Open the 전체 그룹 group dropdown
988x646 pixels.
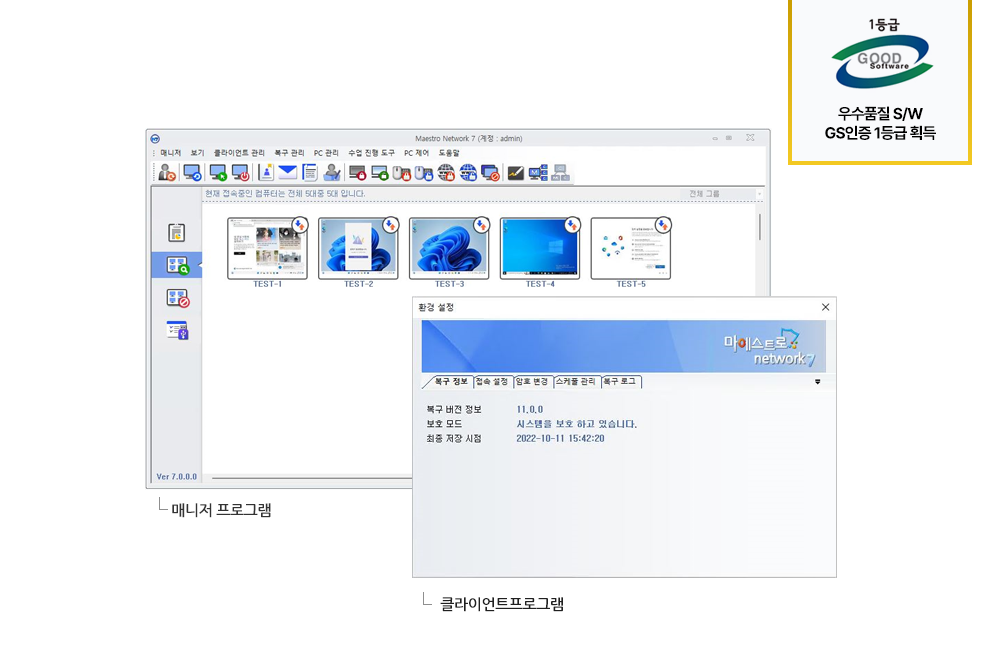(720, 194)
